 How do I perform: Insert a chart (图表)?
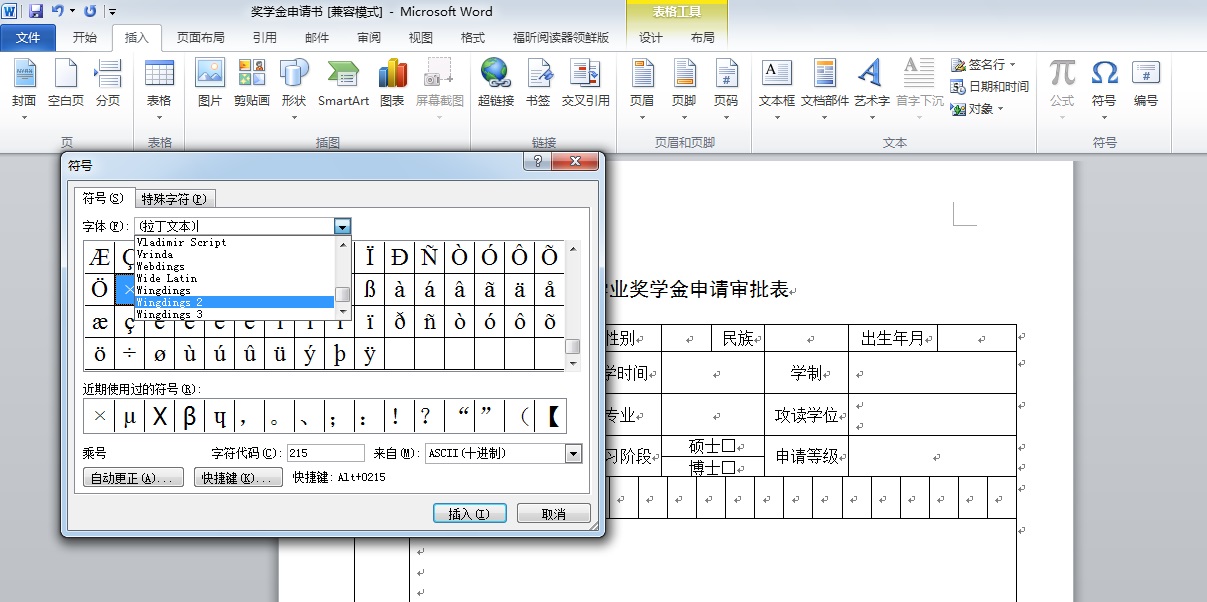tap(392, 85)
